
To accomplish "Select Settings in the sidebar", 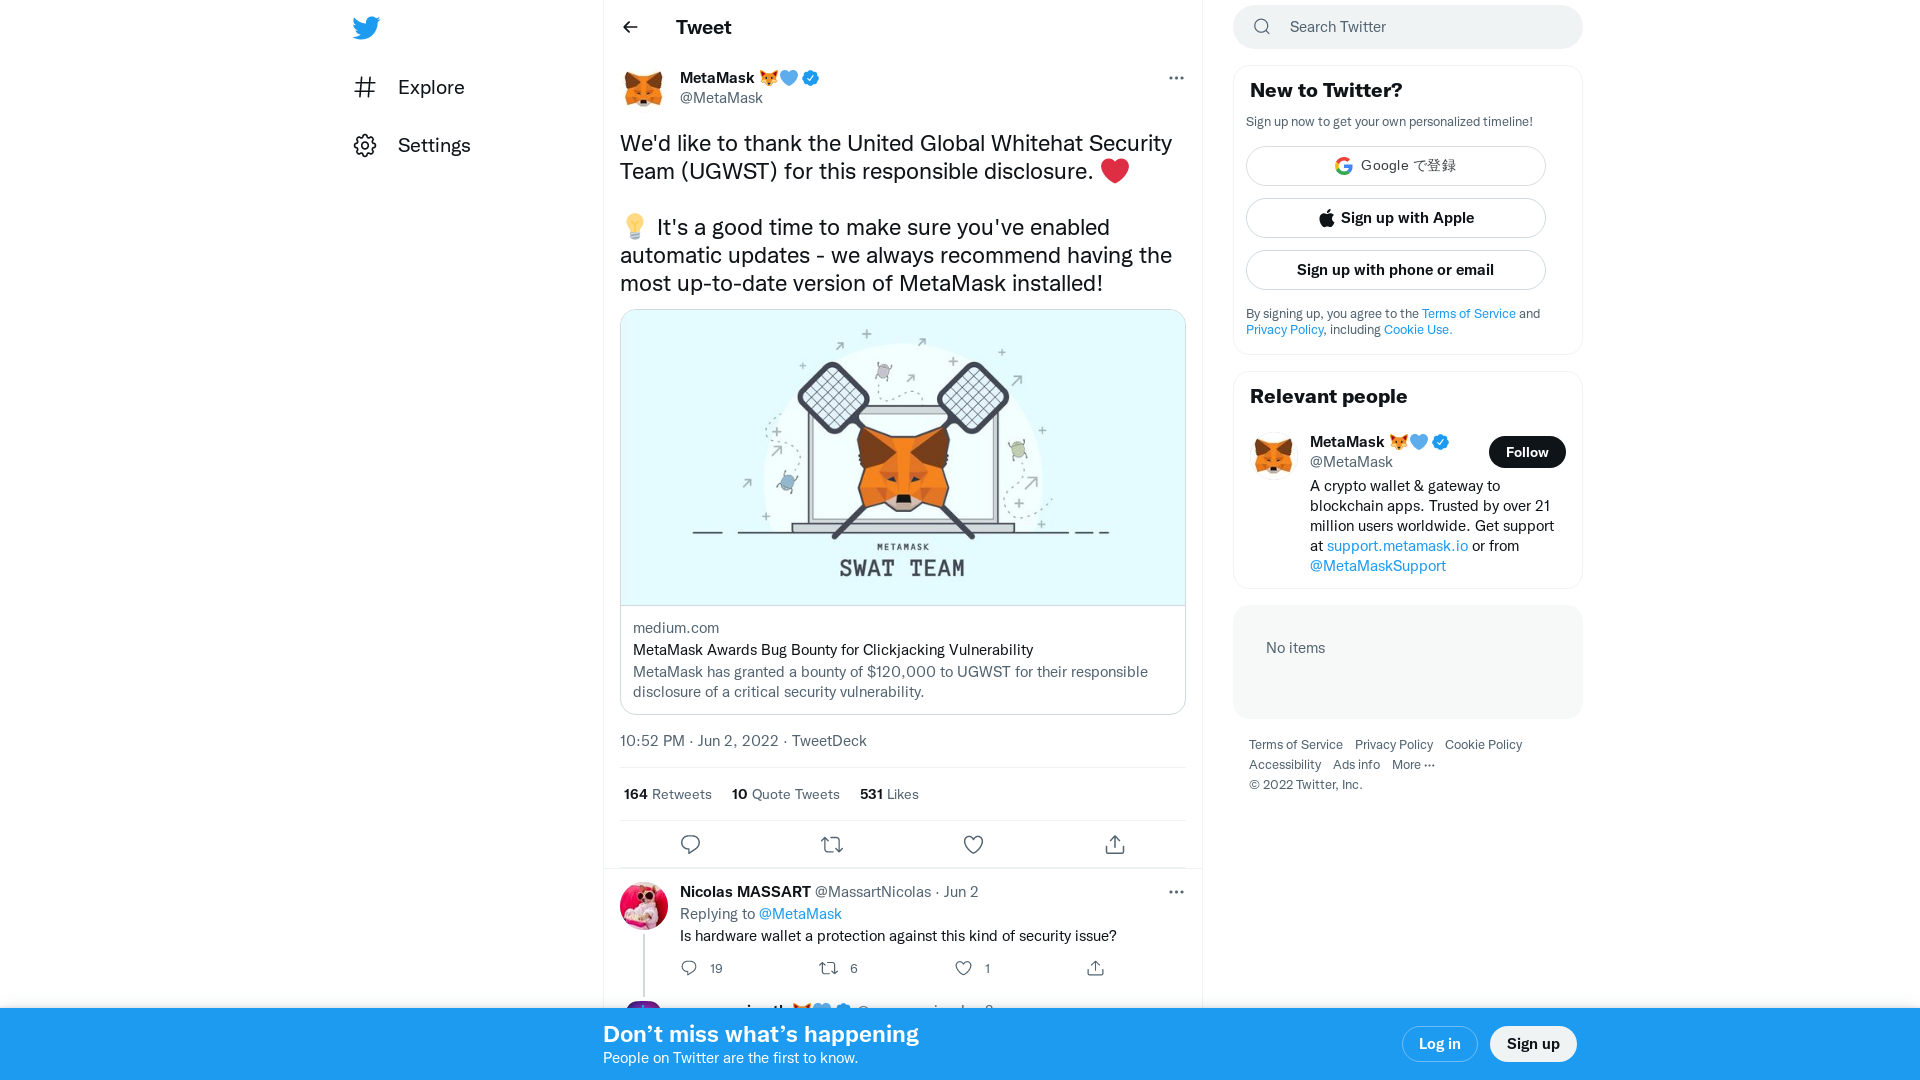I will click(x=434, y=145).
